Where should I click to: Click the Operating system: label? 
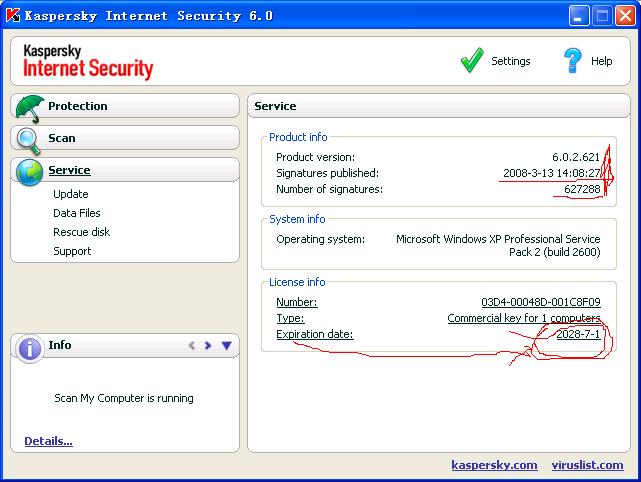click(x=320, y=239)
